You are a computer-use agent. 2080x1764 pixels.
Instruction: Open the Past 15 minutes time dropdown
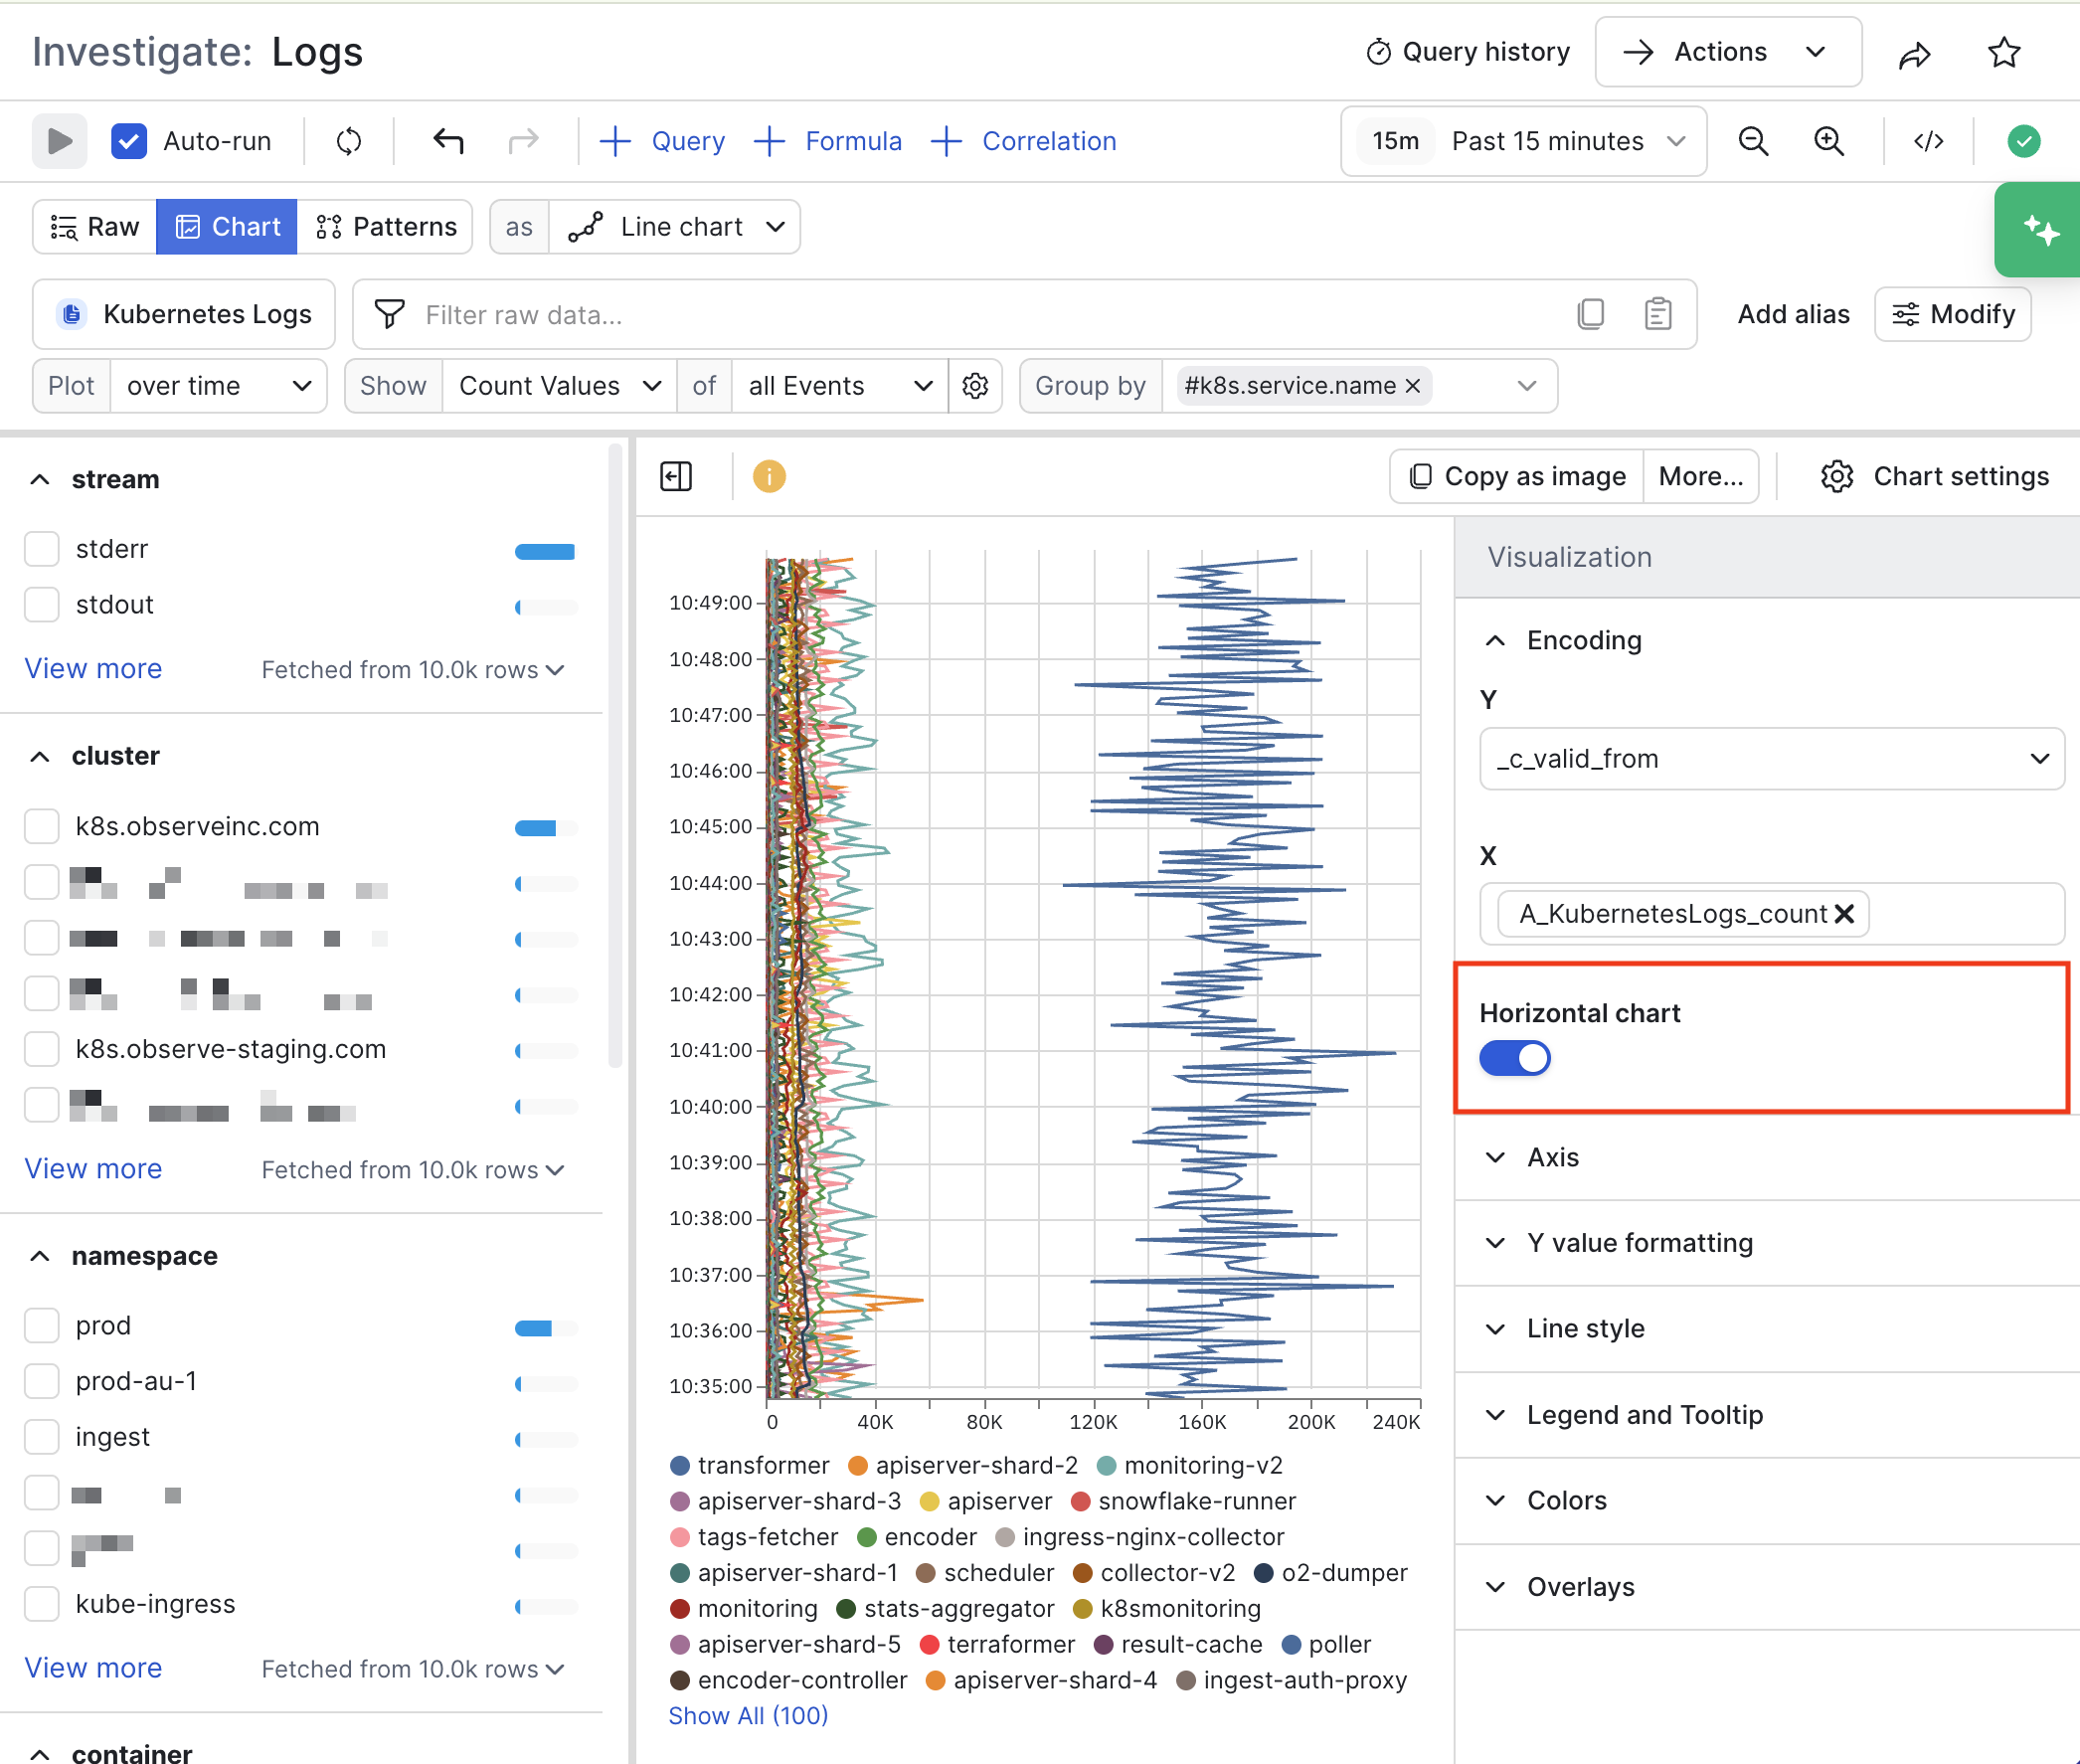click(1524, 141)
